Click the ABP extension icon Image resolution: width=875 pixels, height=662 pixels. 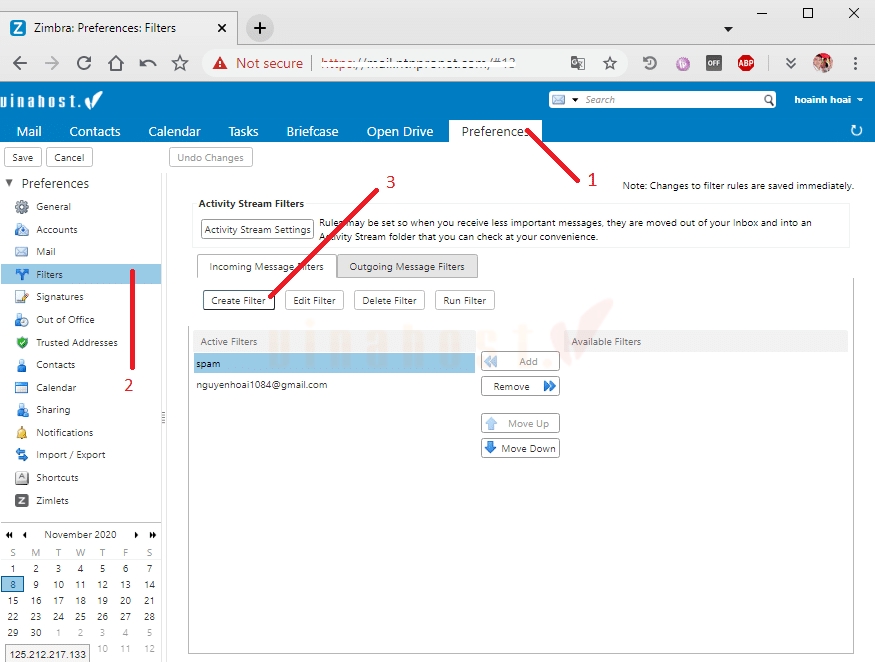(x=746, y=63)
